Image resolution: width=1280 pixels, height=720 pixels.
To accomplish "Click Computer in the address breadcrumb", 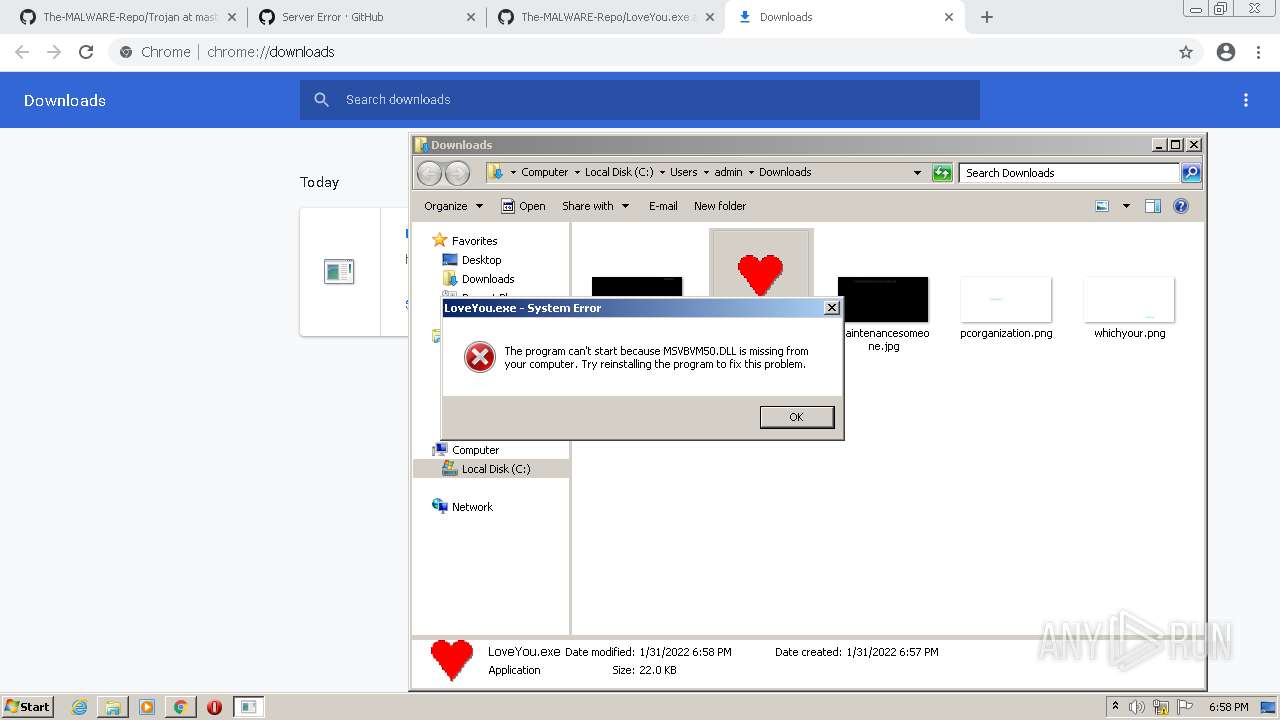I will pos(544,172).
